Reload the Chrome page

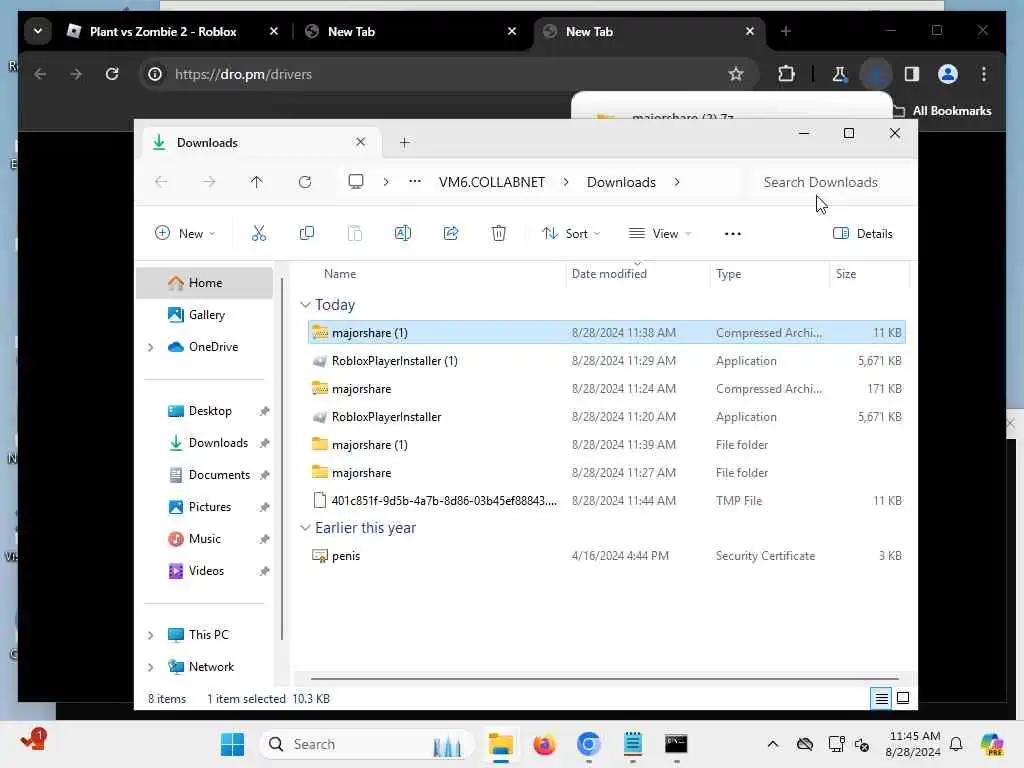tap(112, 74)
